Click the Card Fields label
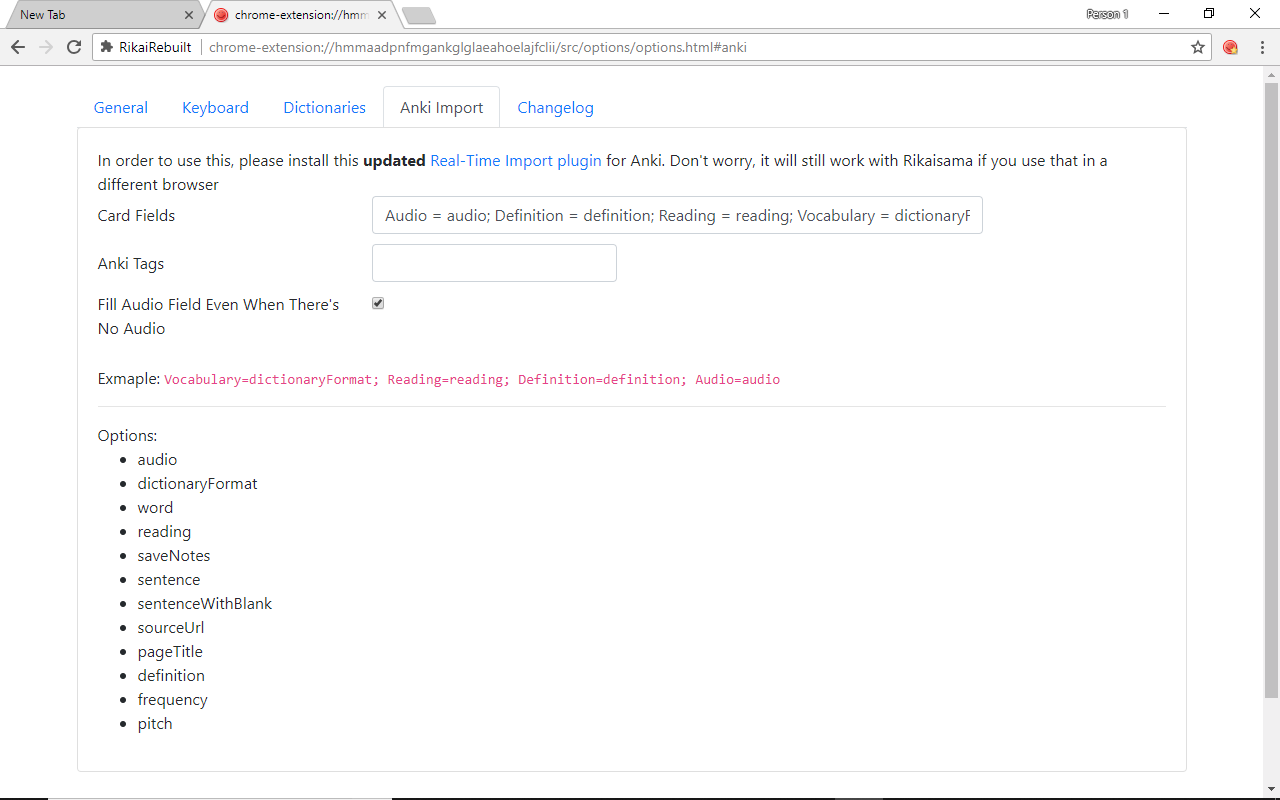This screenshot has width=1280, height=800. [136, 216]
